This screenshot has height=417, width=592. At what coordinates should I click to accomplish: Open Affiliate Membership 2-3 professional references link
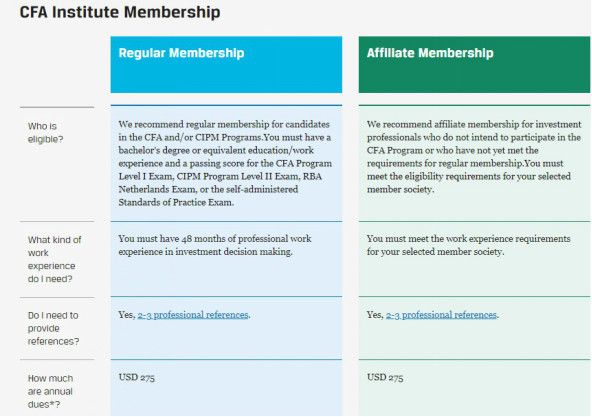click(441, 315)
